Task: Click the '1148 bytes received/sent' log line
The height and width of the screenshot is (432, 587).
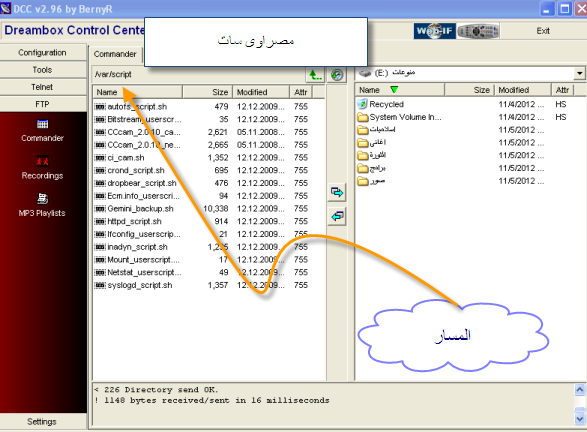Action: [212, 401]
